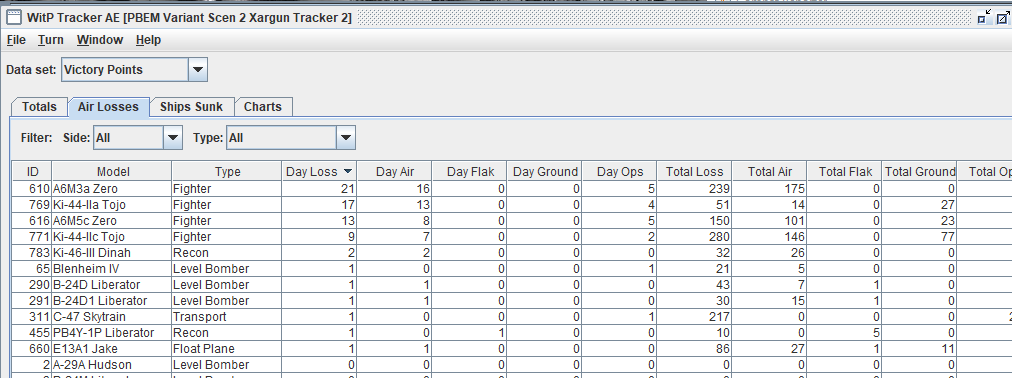Image resolution: width=1012 pixels, height=378 pixels.
Task: Click Total Flak value 5 for PB4Y-1P
Action: 845,333
